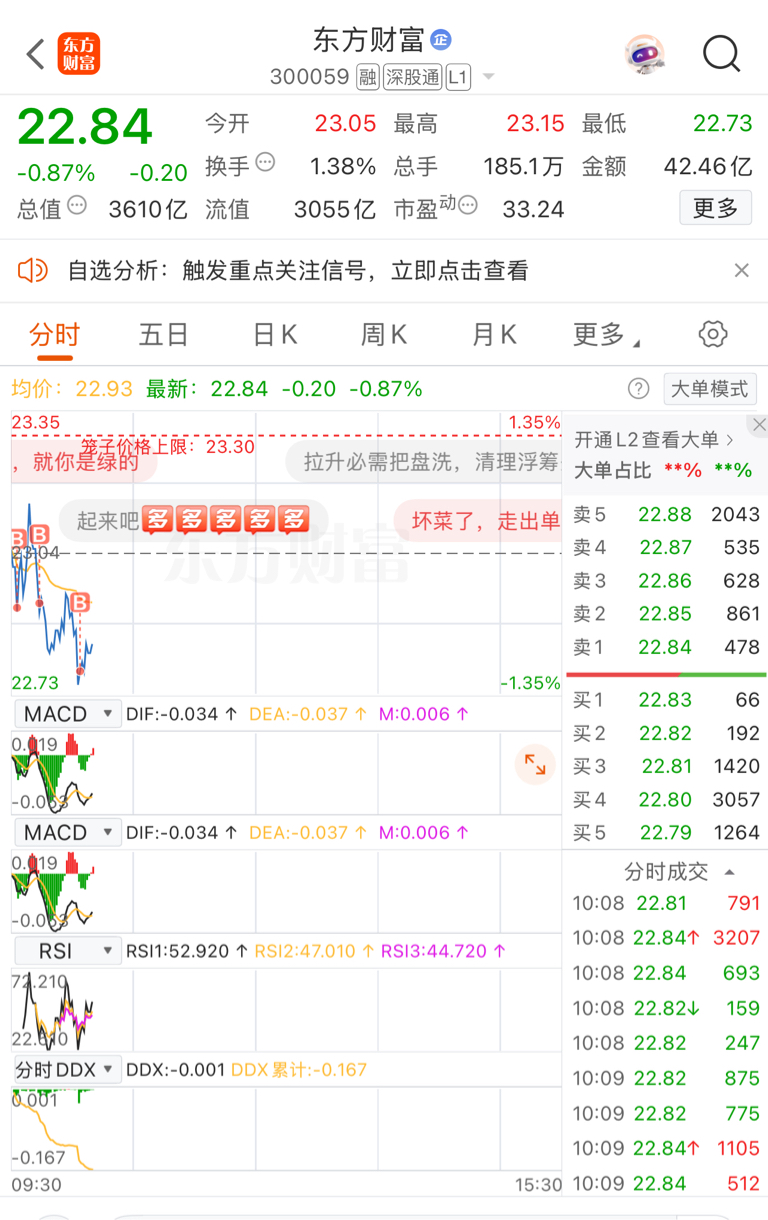The height and width of the screenshot is (1220, 768).
Task: Expand the stock code dropdown arrow
Action: point(488,77)
